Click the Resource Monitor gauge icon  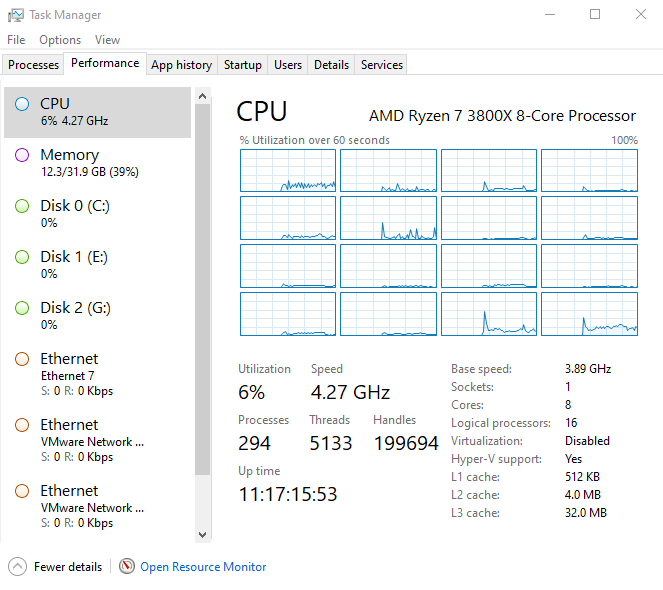pyautogui.click(x=127, y=566)
